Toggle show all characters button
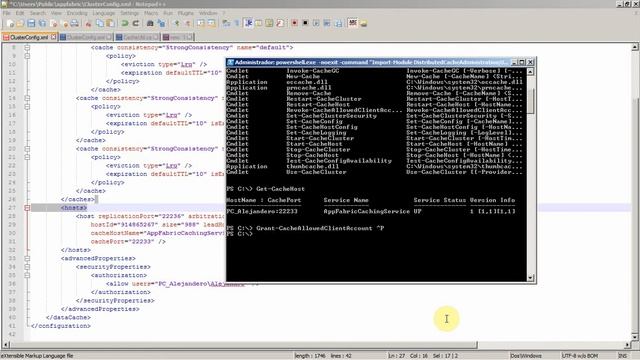The width and height of the screenshot is (640, 360). click(x=237, y=23)
